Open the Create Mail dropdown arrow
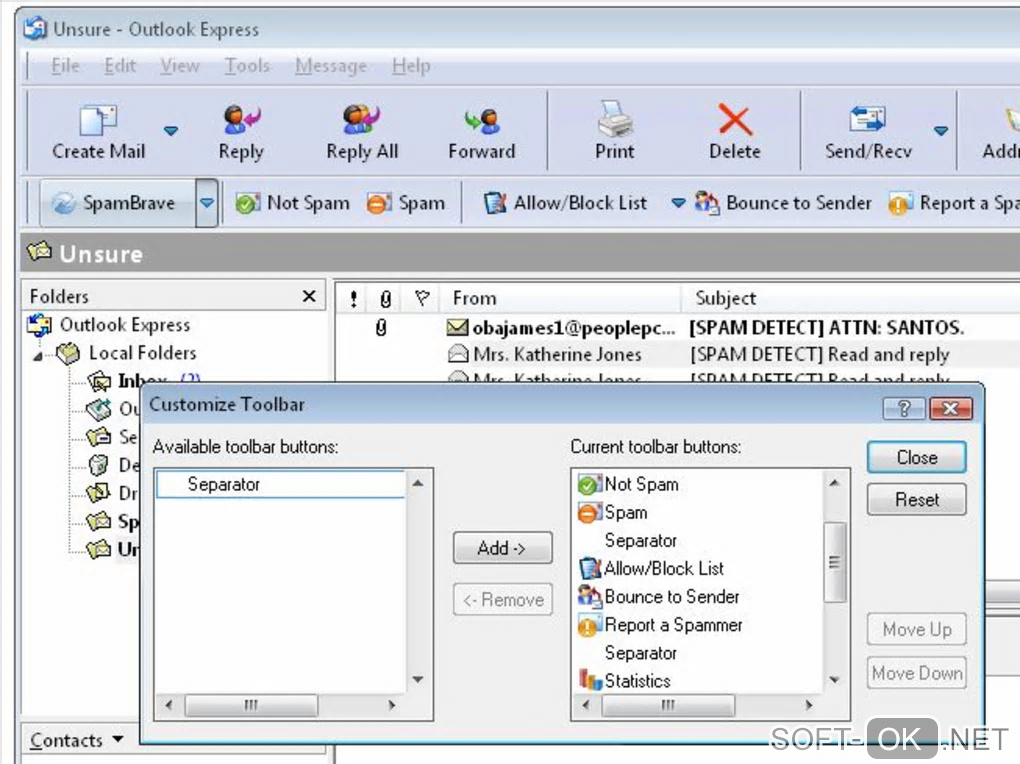This screenshot has width=1020, height=764. pyautogui.click(x=171, y=131)
